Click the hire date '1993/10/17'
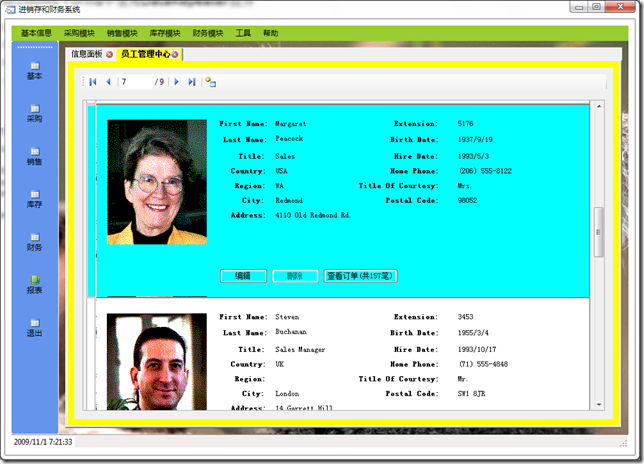 (x=477, y=349)
